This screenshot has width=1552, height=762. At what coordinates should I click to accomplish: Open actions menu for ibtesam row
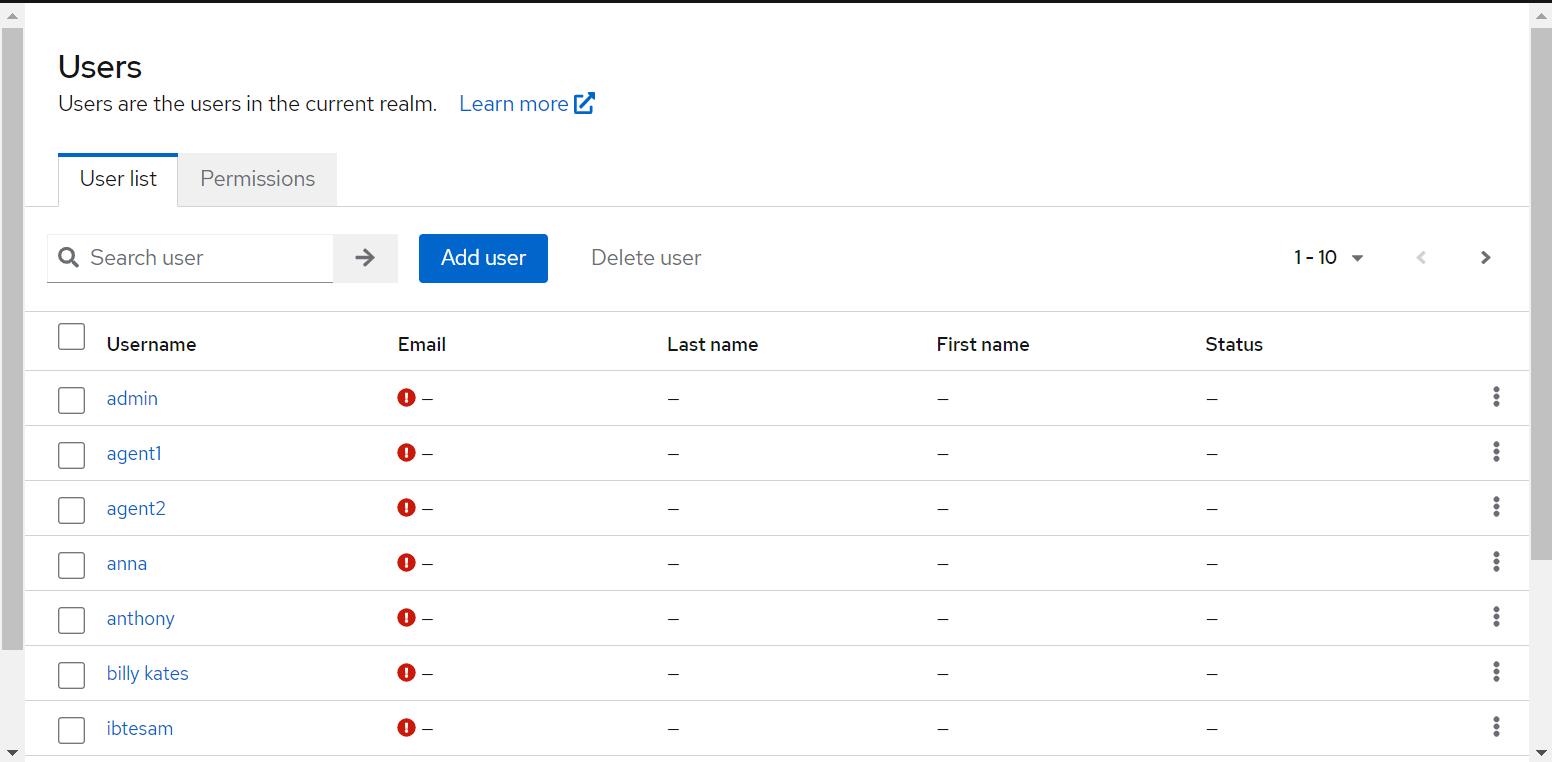click(1496, 727)
